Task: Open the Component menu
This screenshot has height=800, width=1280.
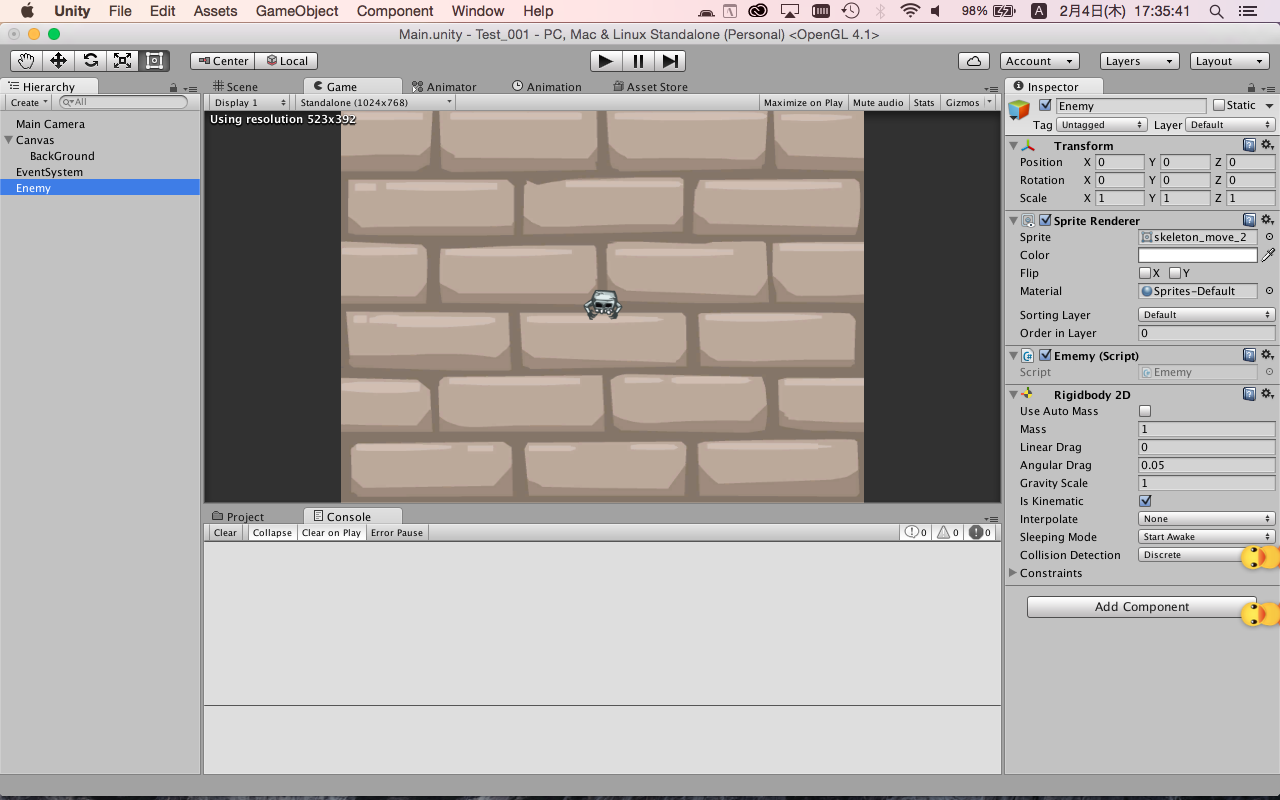Action: pyautogui.click(x=395, y=11)
